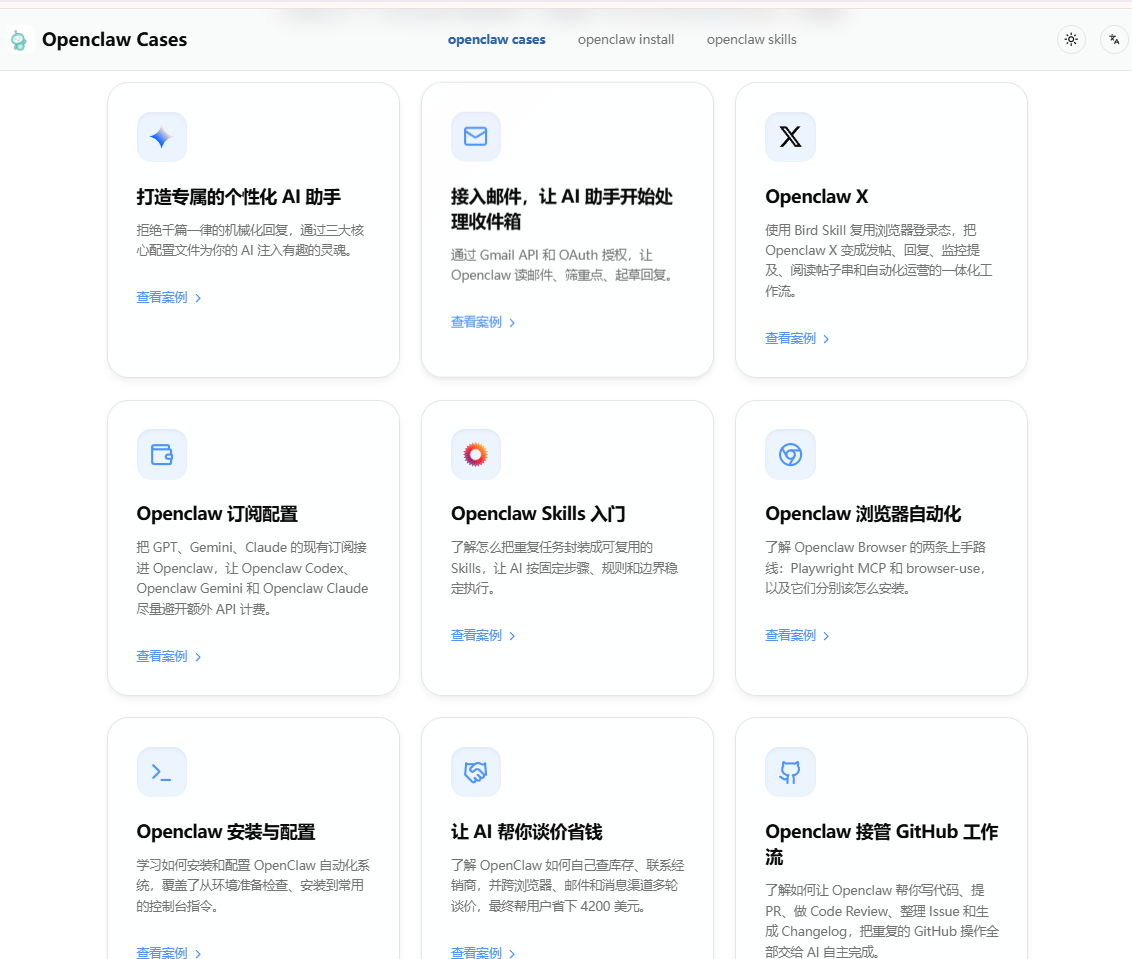Viewport: 1132px width, 959px height.
Task: Open 查看案例 under Openclaw Skills 入门
Action: [476, 635]
